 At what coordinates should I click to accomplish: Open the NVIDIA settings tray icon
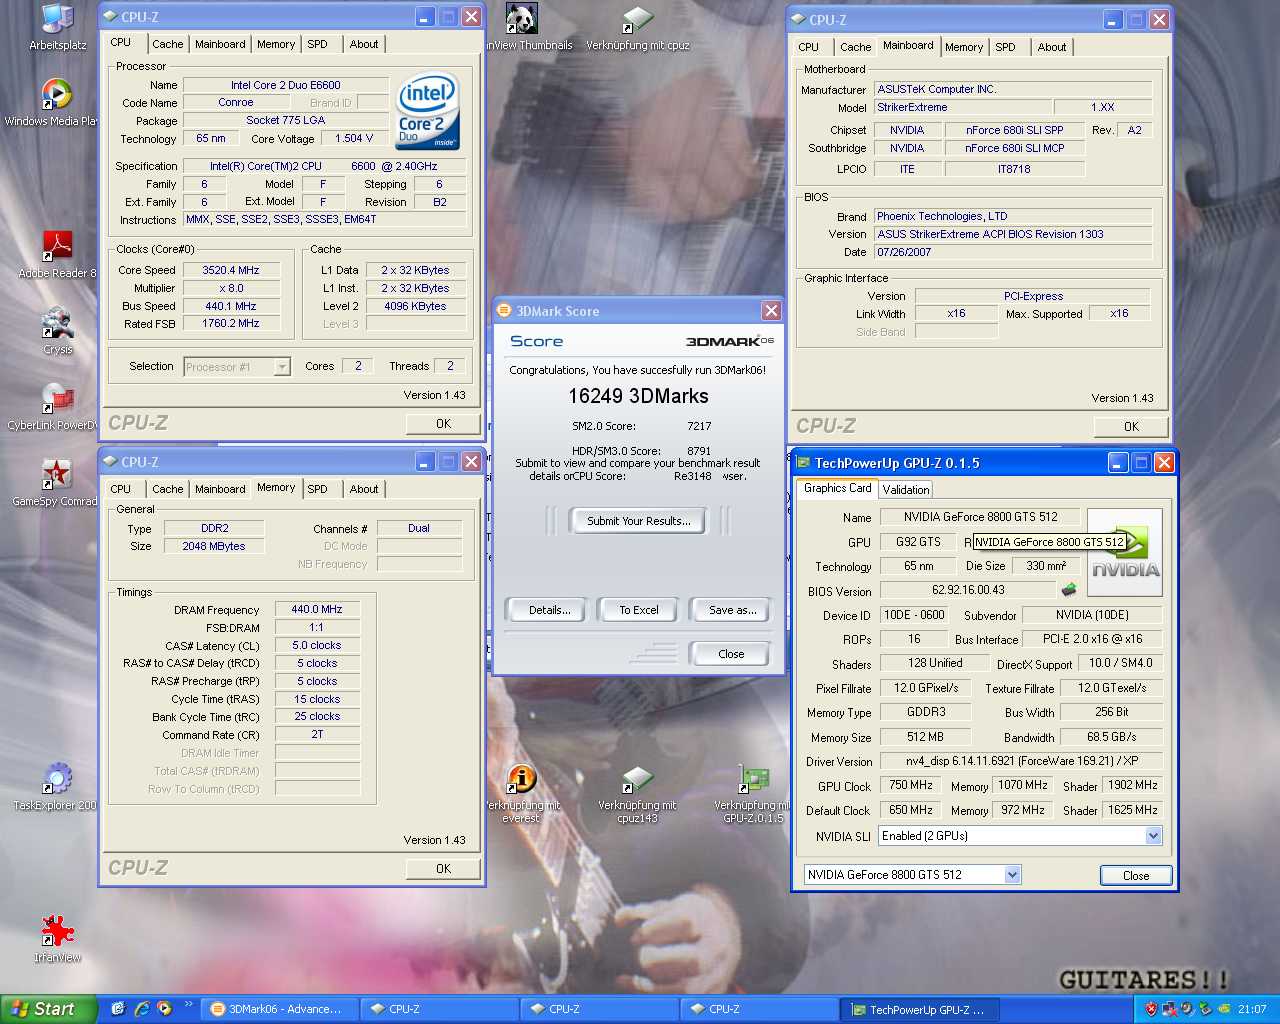click(x=1223, y=1009)
